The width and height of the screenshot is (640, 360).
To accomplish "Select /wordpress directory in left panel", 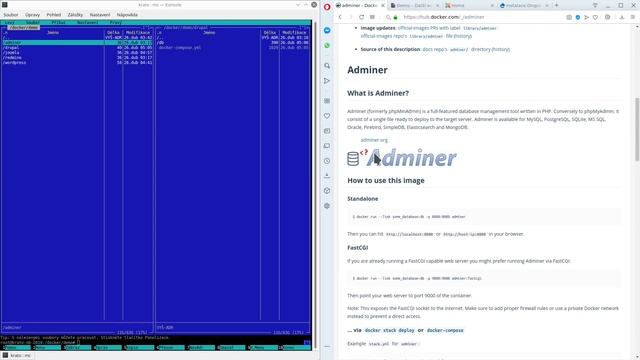I will [77, 62].
